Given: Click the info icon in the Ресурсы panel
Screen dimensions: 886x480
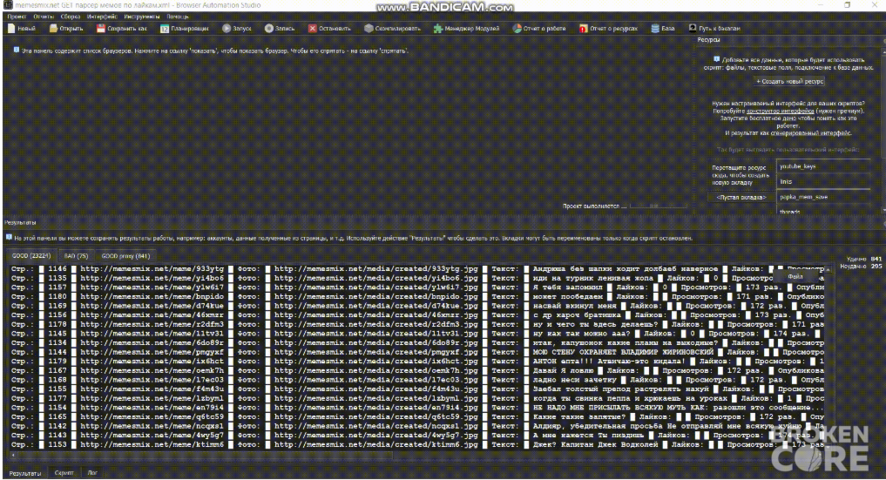Looking at the screenshot, I should (x=716, y=59).
